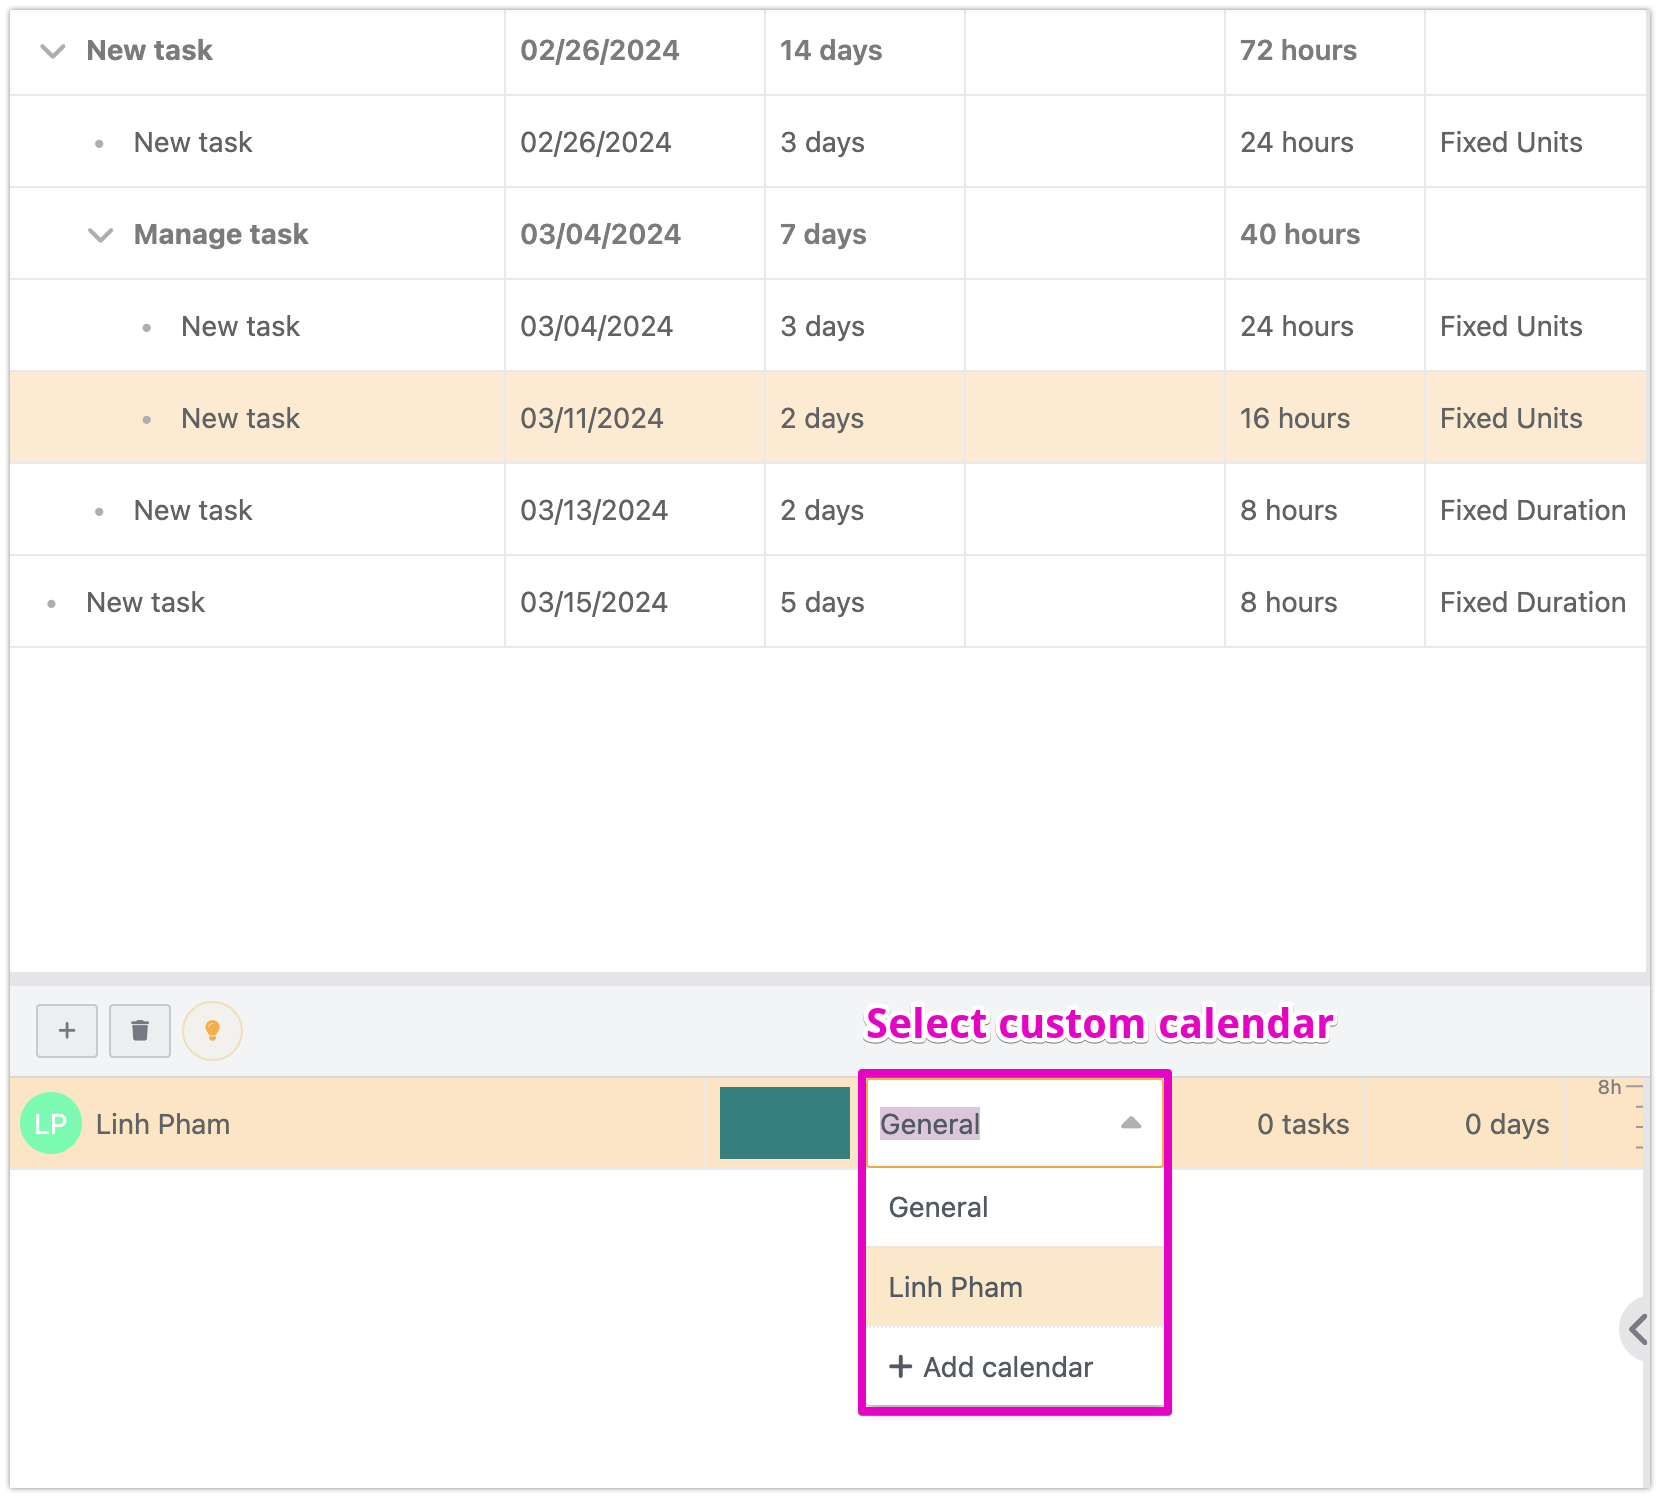This screenshot has height=1498, width=1660.
Task: Click the teal color bar beside Linh Pham
Action: click(x=784, y=1123)
